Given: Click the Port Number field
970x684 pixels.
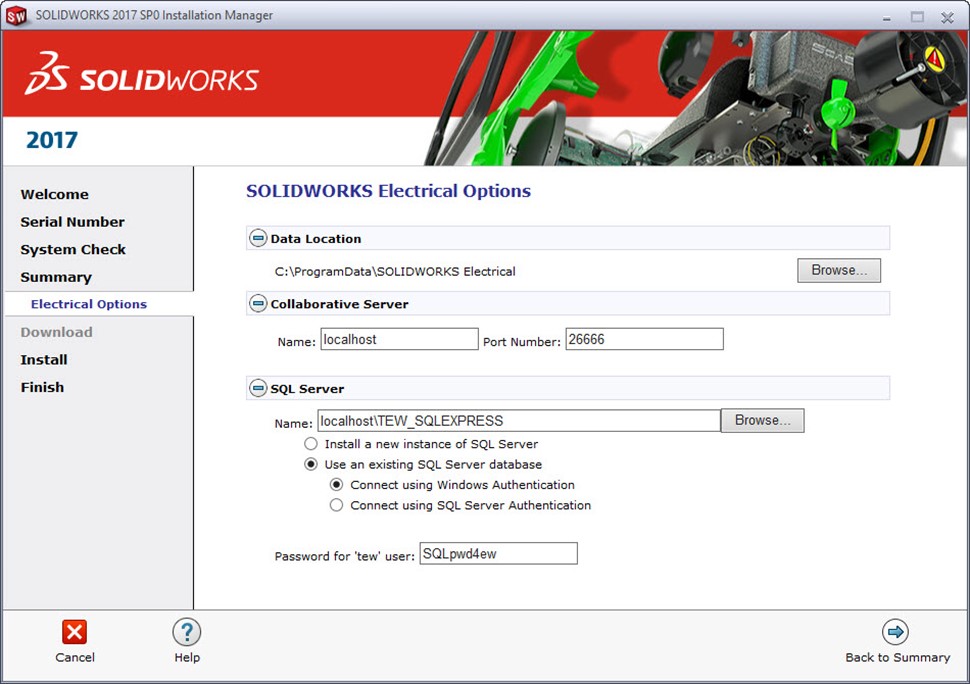Looking at the screenshot, I should [x=643, y=340].
